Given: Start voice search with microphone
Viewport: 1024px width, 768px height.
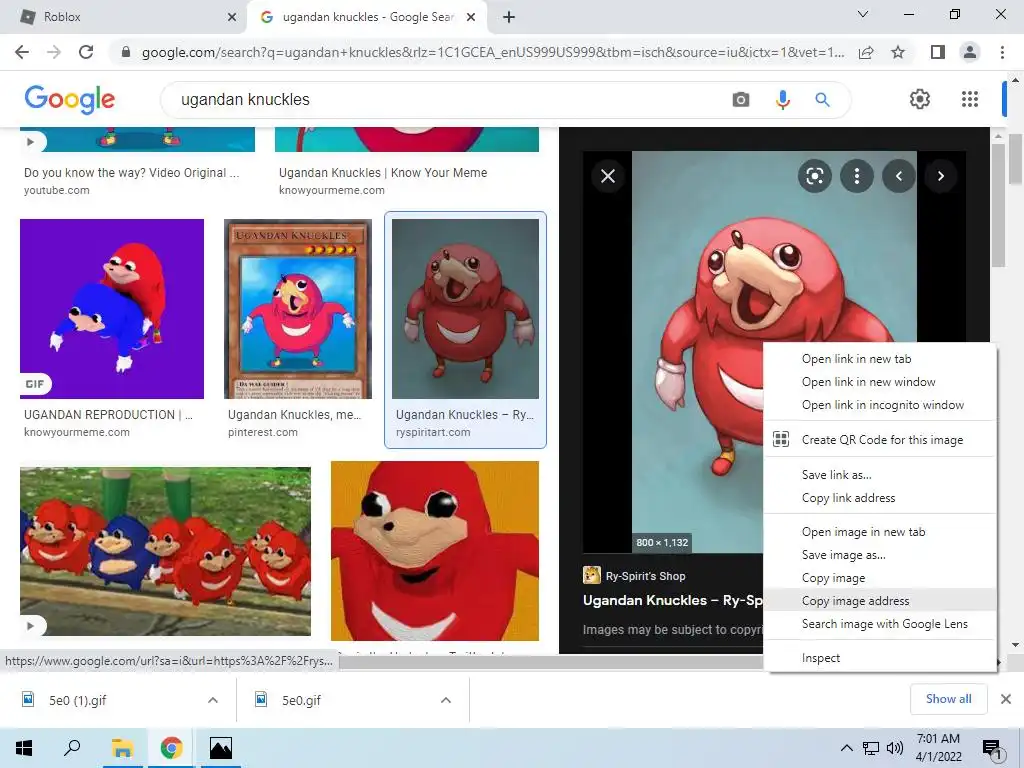Looking at the screenshot, I should pos(782,100).
